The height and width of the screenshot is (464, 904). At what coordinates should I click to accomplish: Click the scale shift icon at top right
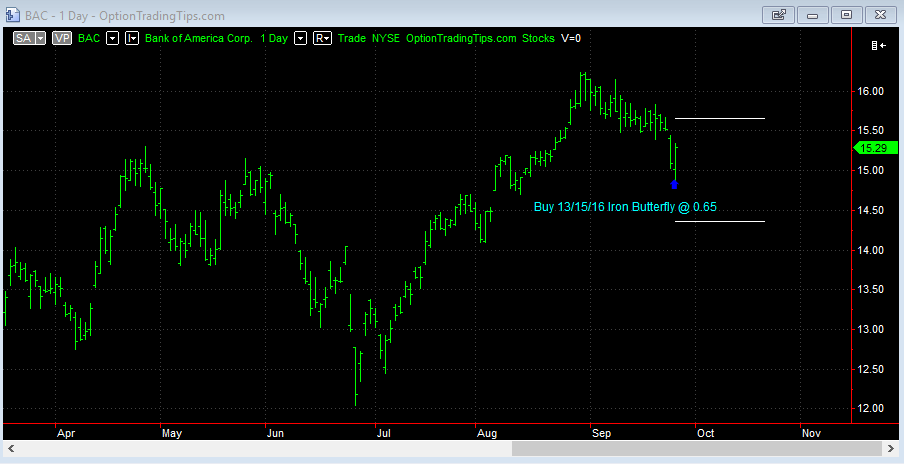879,45
